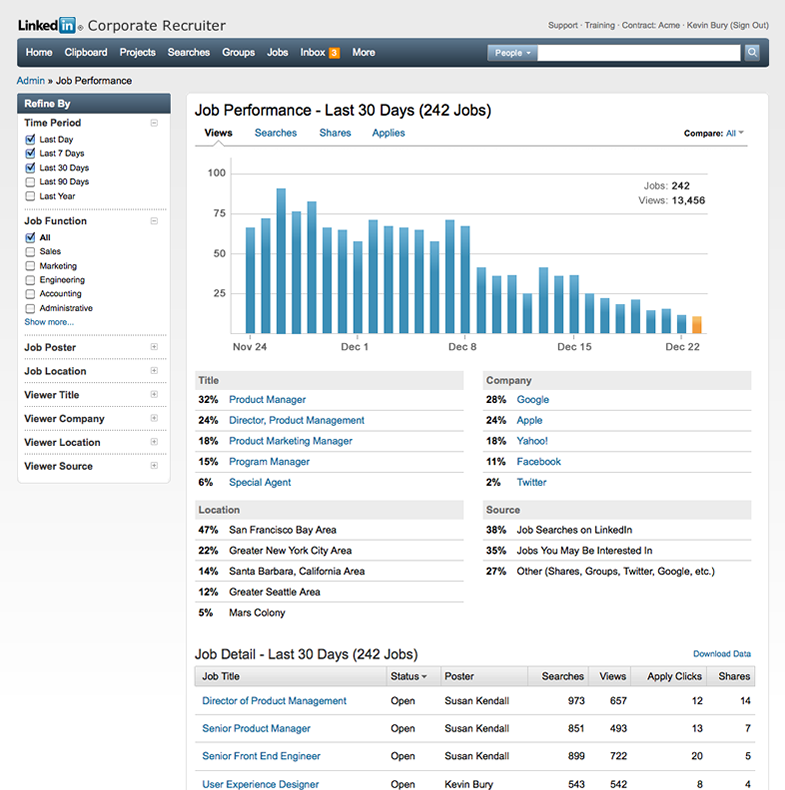Check the Accounting job function

[30, 294]
